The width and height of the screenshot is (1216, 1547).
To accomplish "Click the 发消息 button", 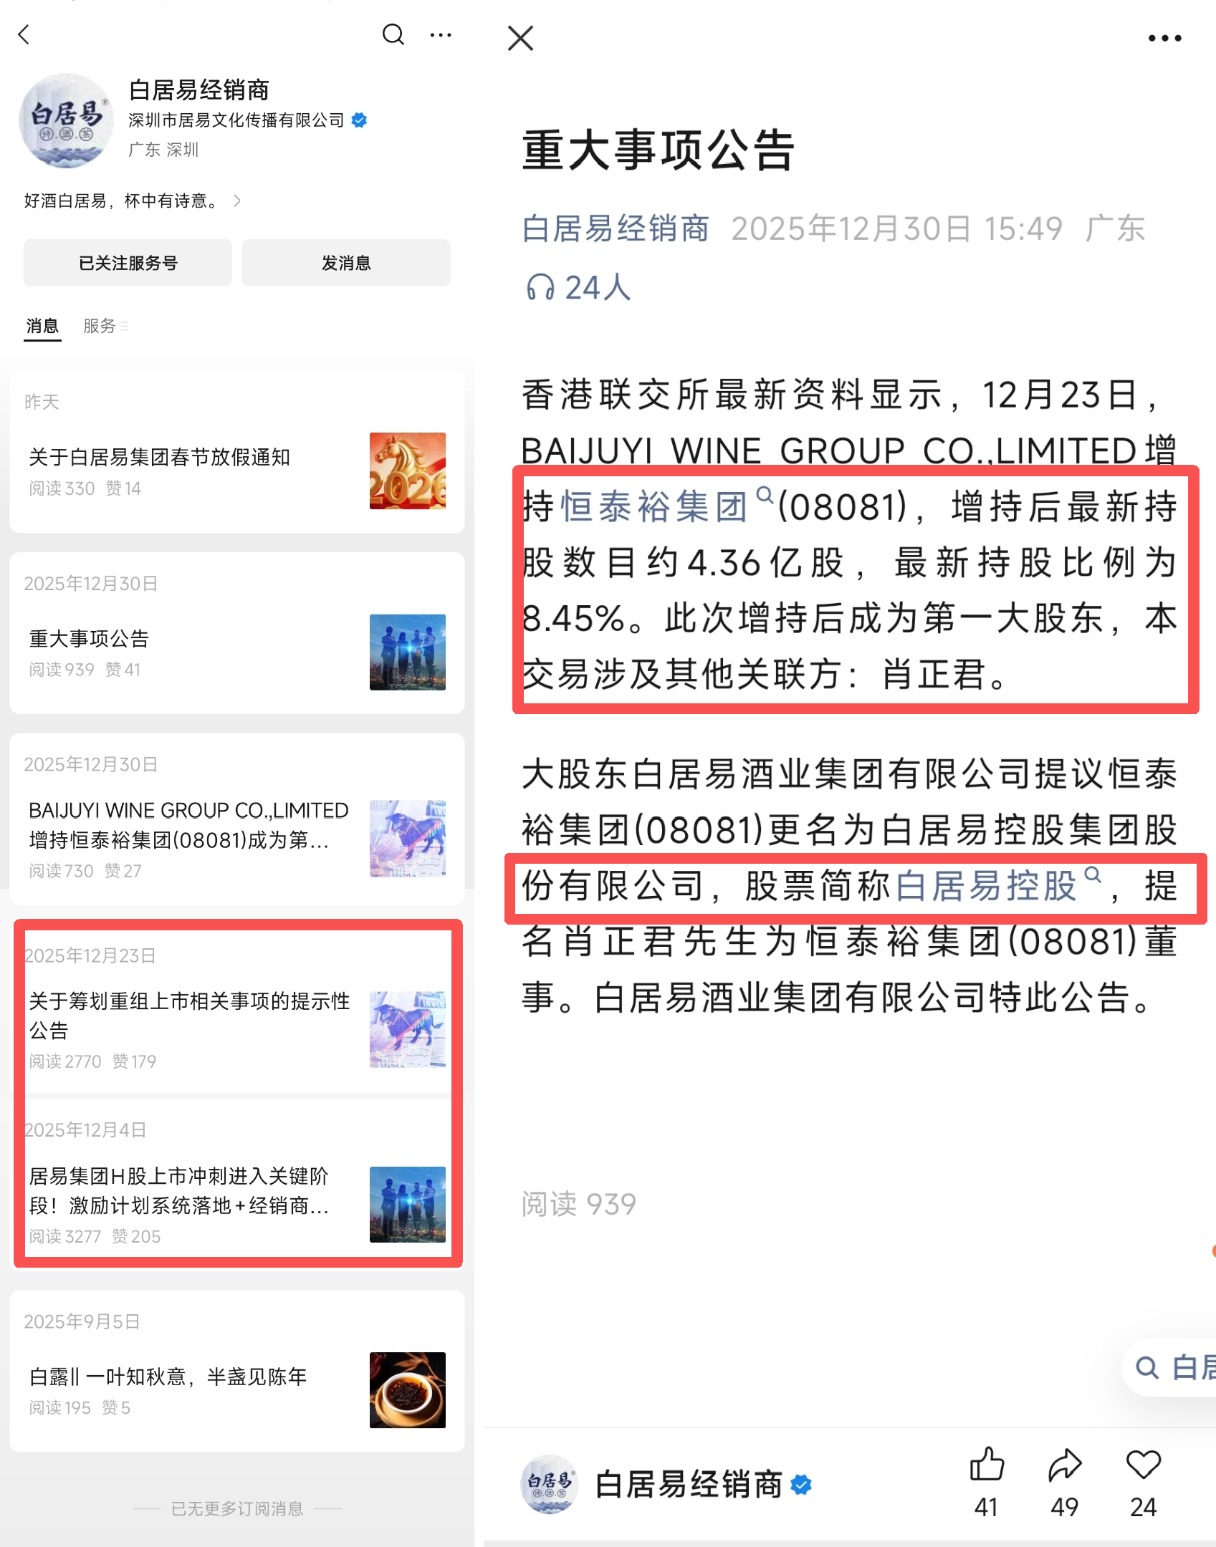I will tap(346, 263).
